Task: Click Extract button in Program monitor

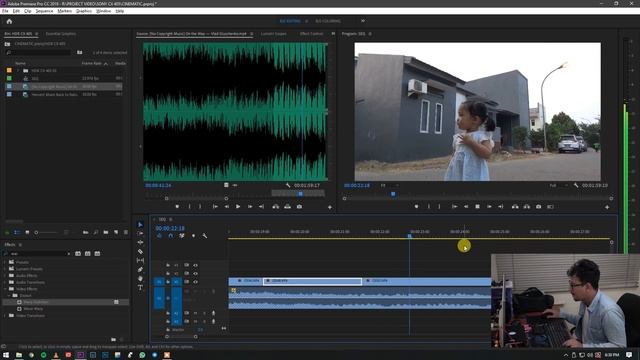Action: tap(527, 207)
